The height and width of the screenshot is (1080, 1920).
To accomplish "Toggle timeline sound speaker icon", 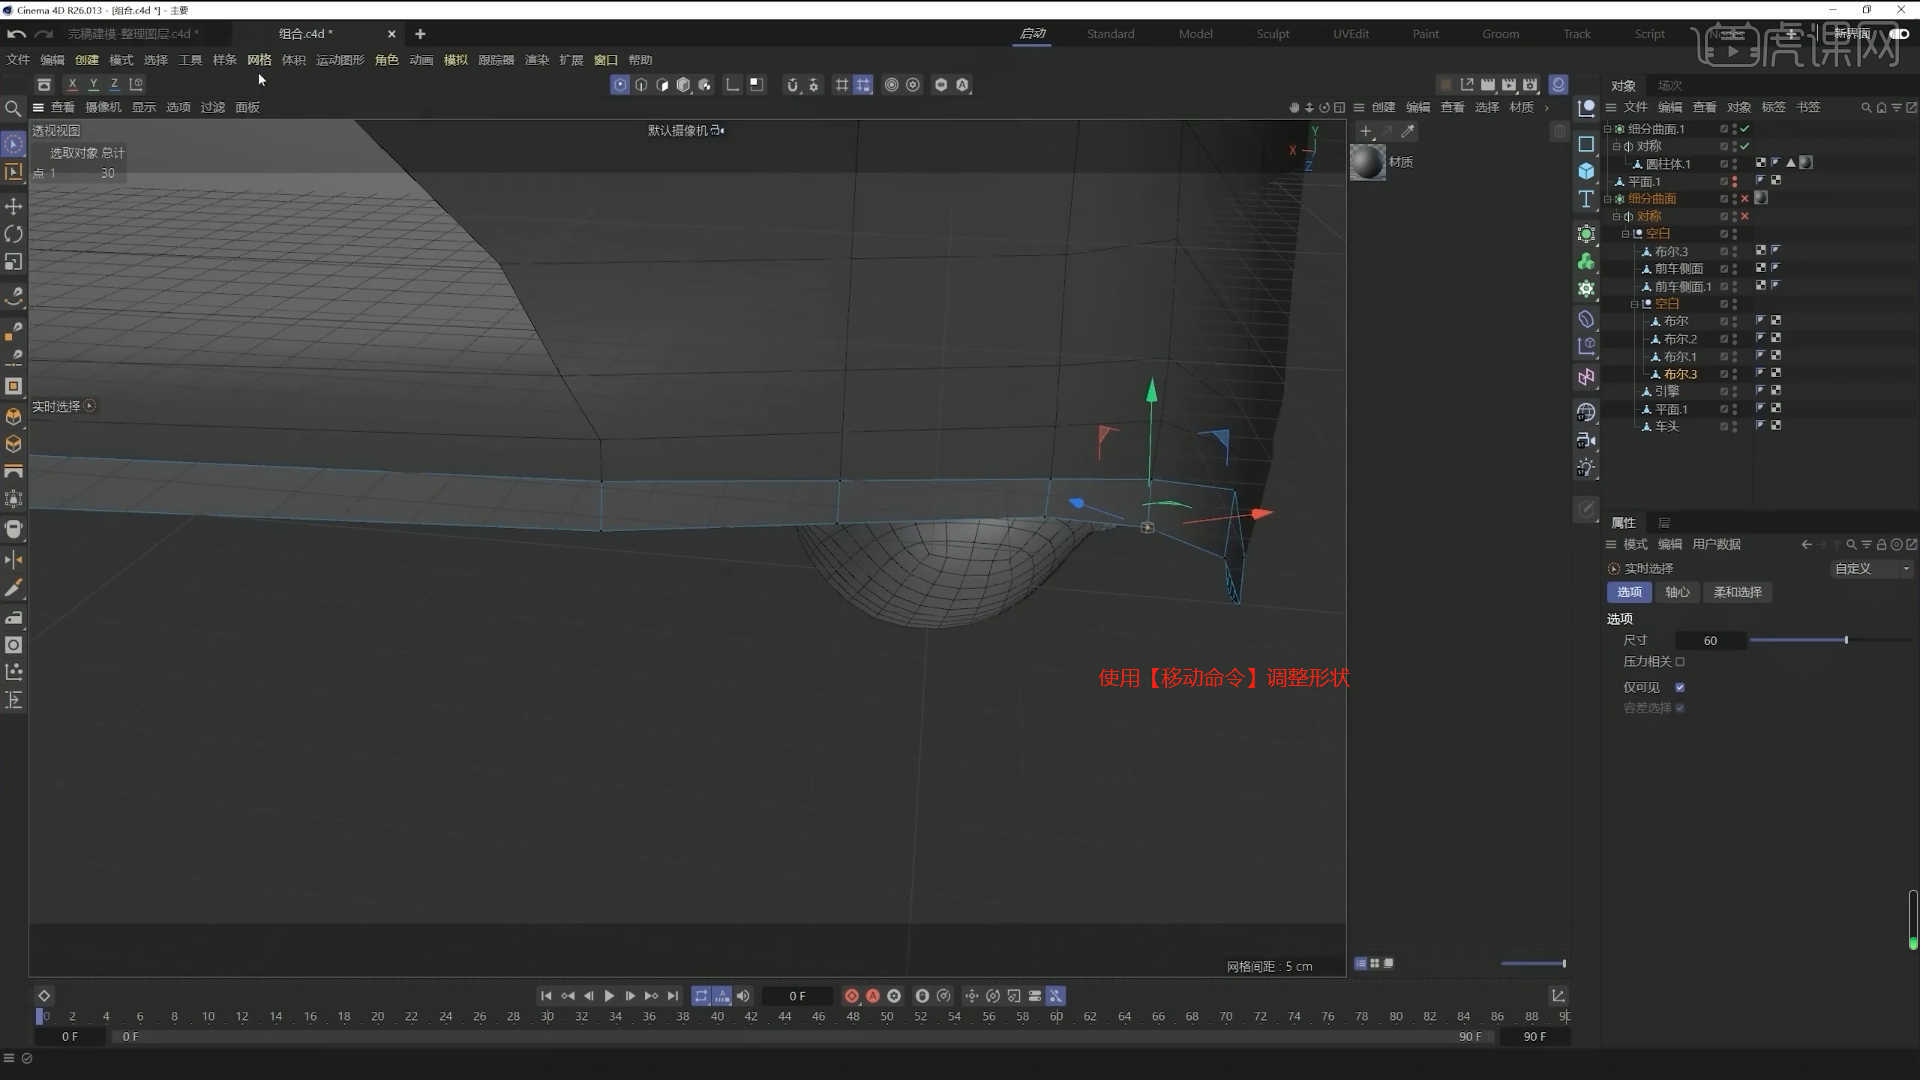I will (x=743, y=996).
